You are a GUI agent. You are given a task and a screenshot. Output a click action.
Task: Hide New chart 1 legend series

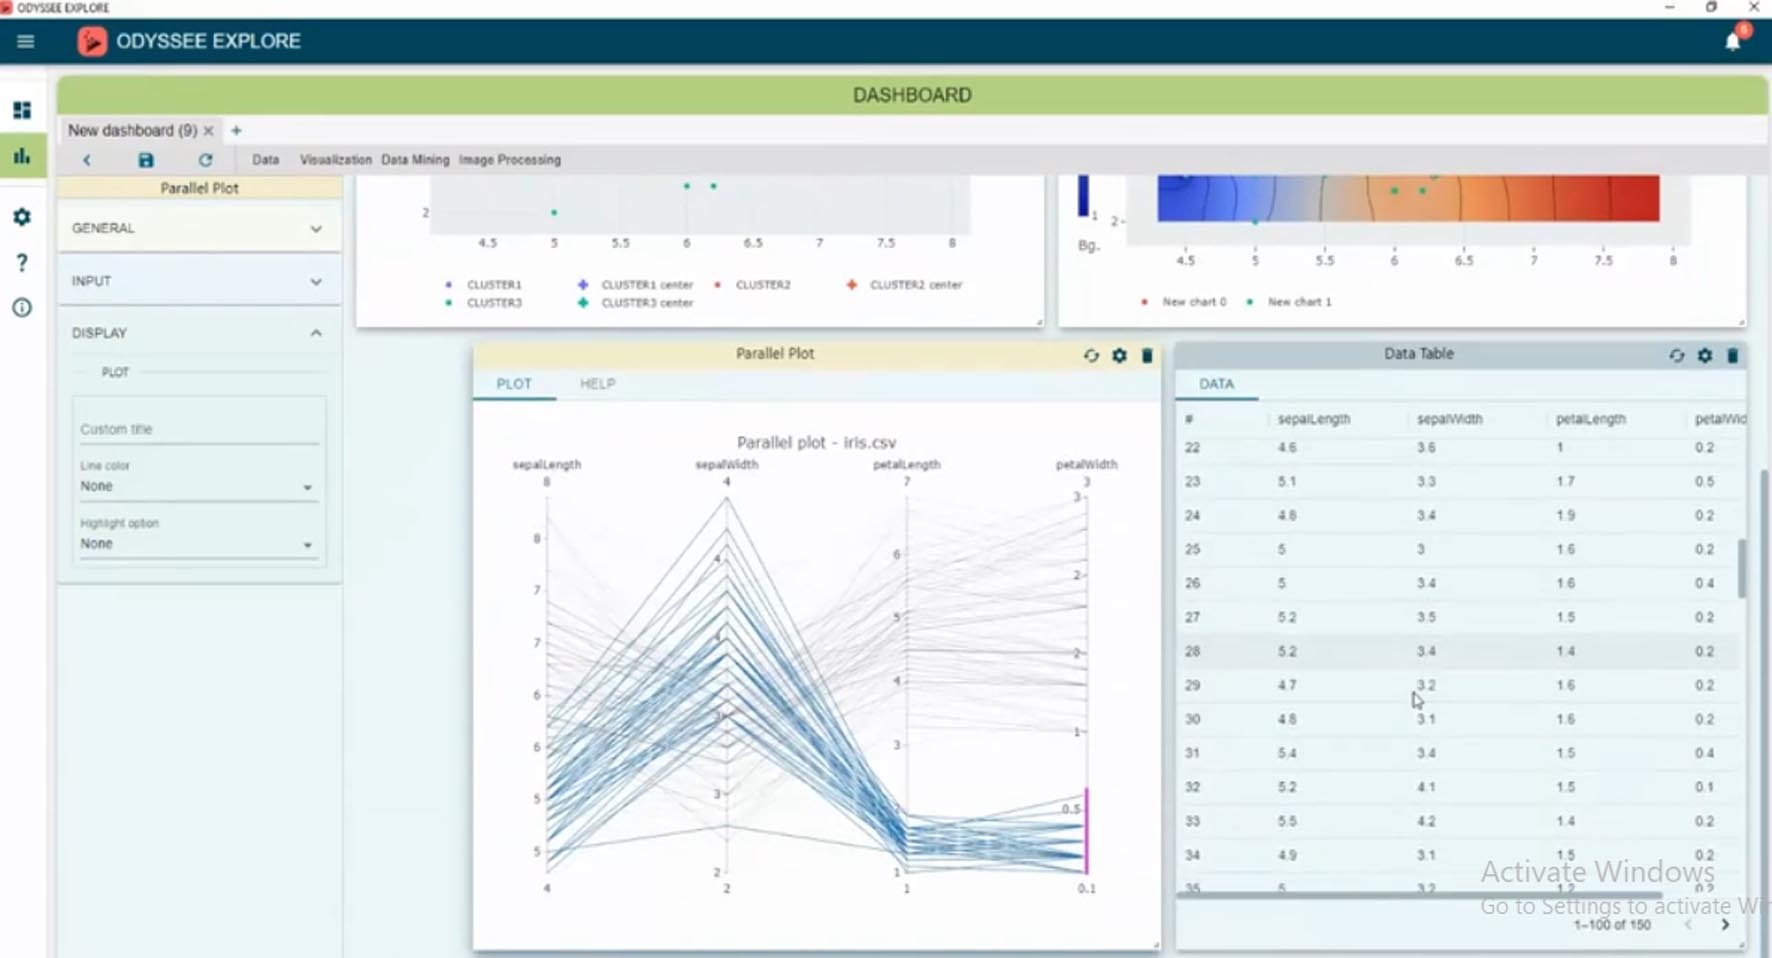pos(1298,302)
